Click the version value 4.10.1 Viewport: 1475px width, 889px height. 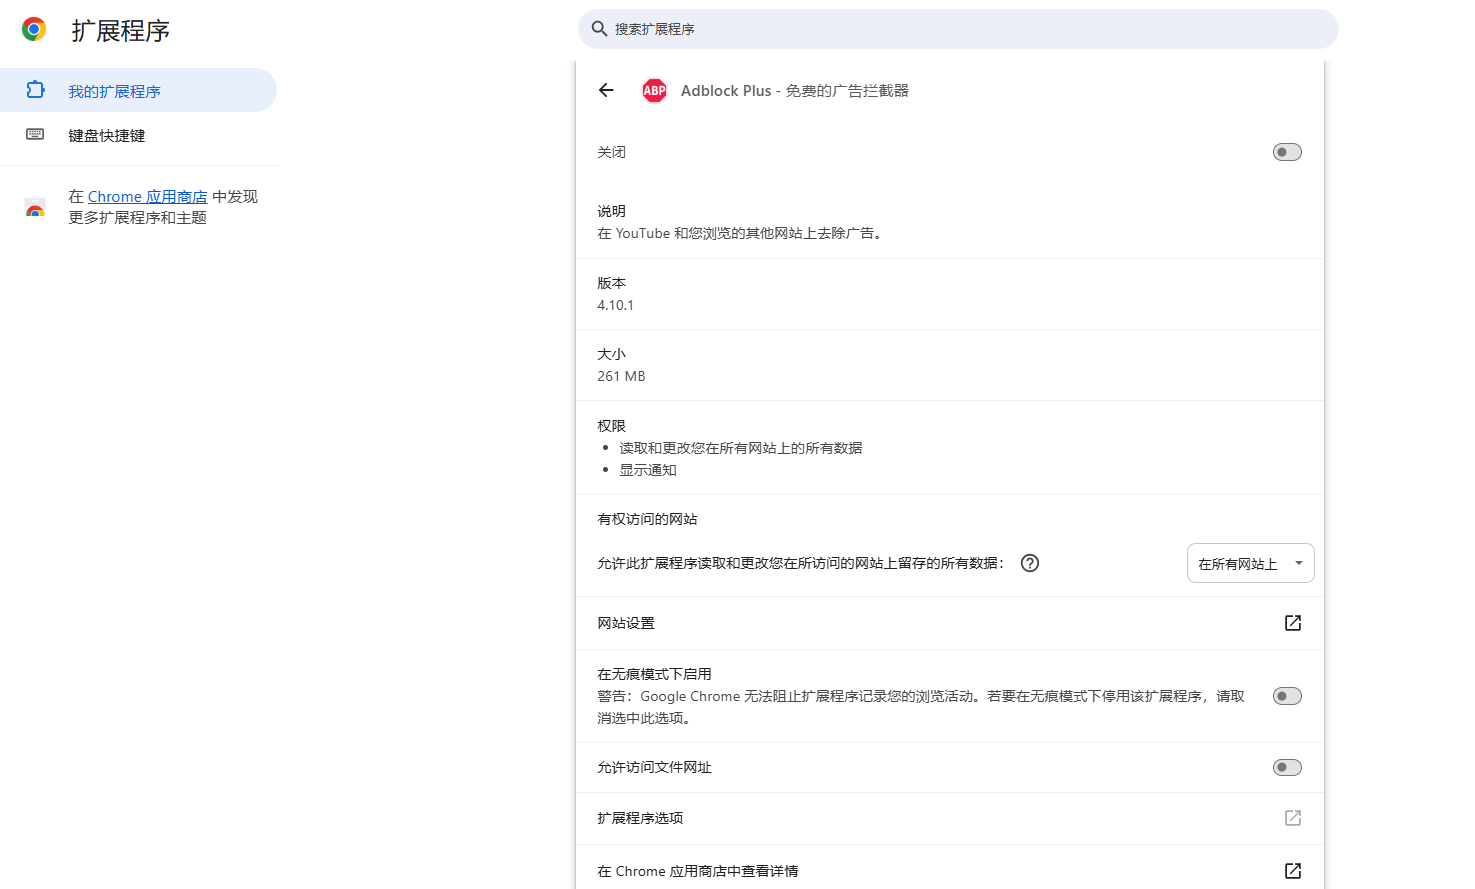click(615, 305)
